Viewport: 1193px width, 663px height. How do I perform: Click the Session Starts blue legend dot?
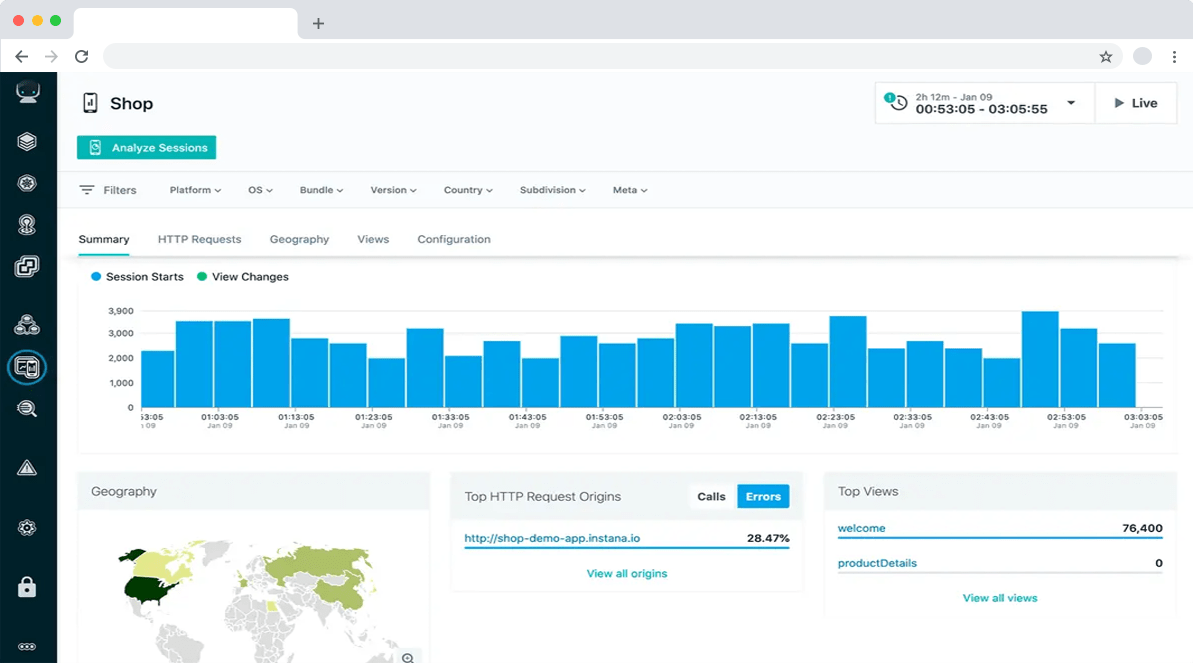pos(96,277)
